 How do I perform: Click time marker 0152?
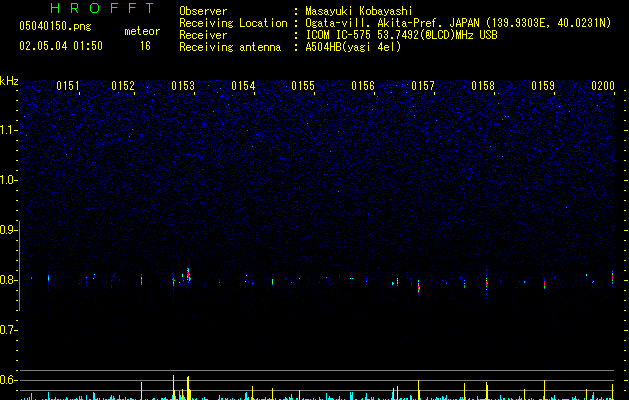[x=123, y=86]
